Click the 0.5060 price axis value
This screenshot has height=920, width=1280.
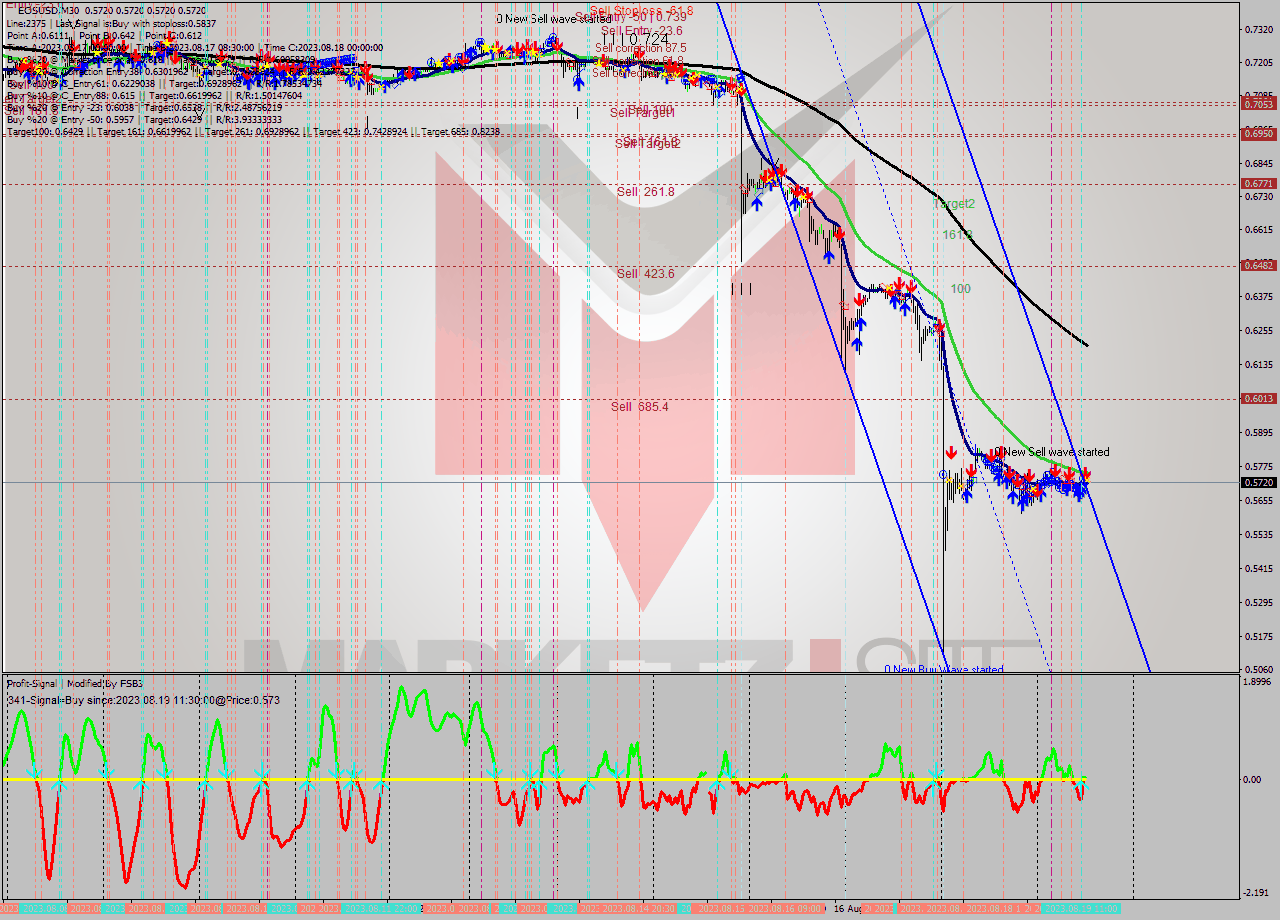click(x=1258, y=669)
